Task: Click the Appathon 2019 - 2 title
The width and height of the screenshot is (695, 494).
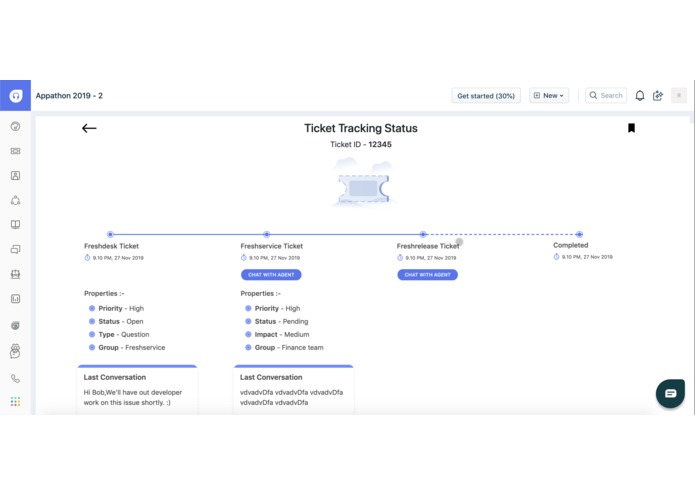Action: click(69, 96)
